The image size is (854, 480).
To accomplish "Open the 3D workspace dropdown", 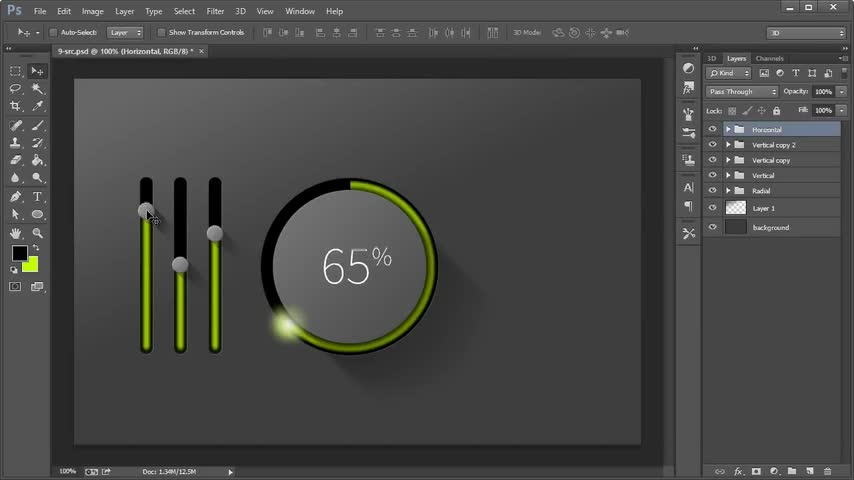I will pyautogui.click(x=806, y=33).
